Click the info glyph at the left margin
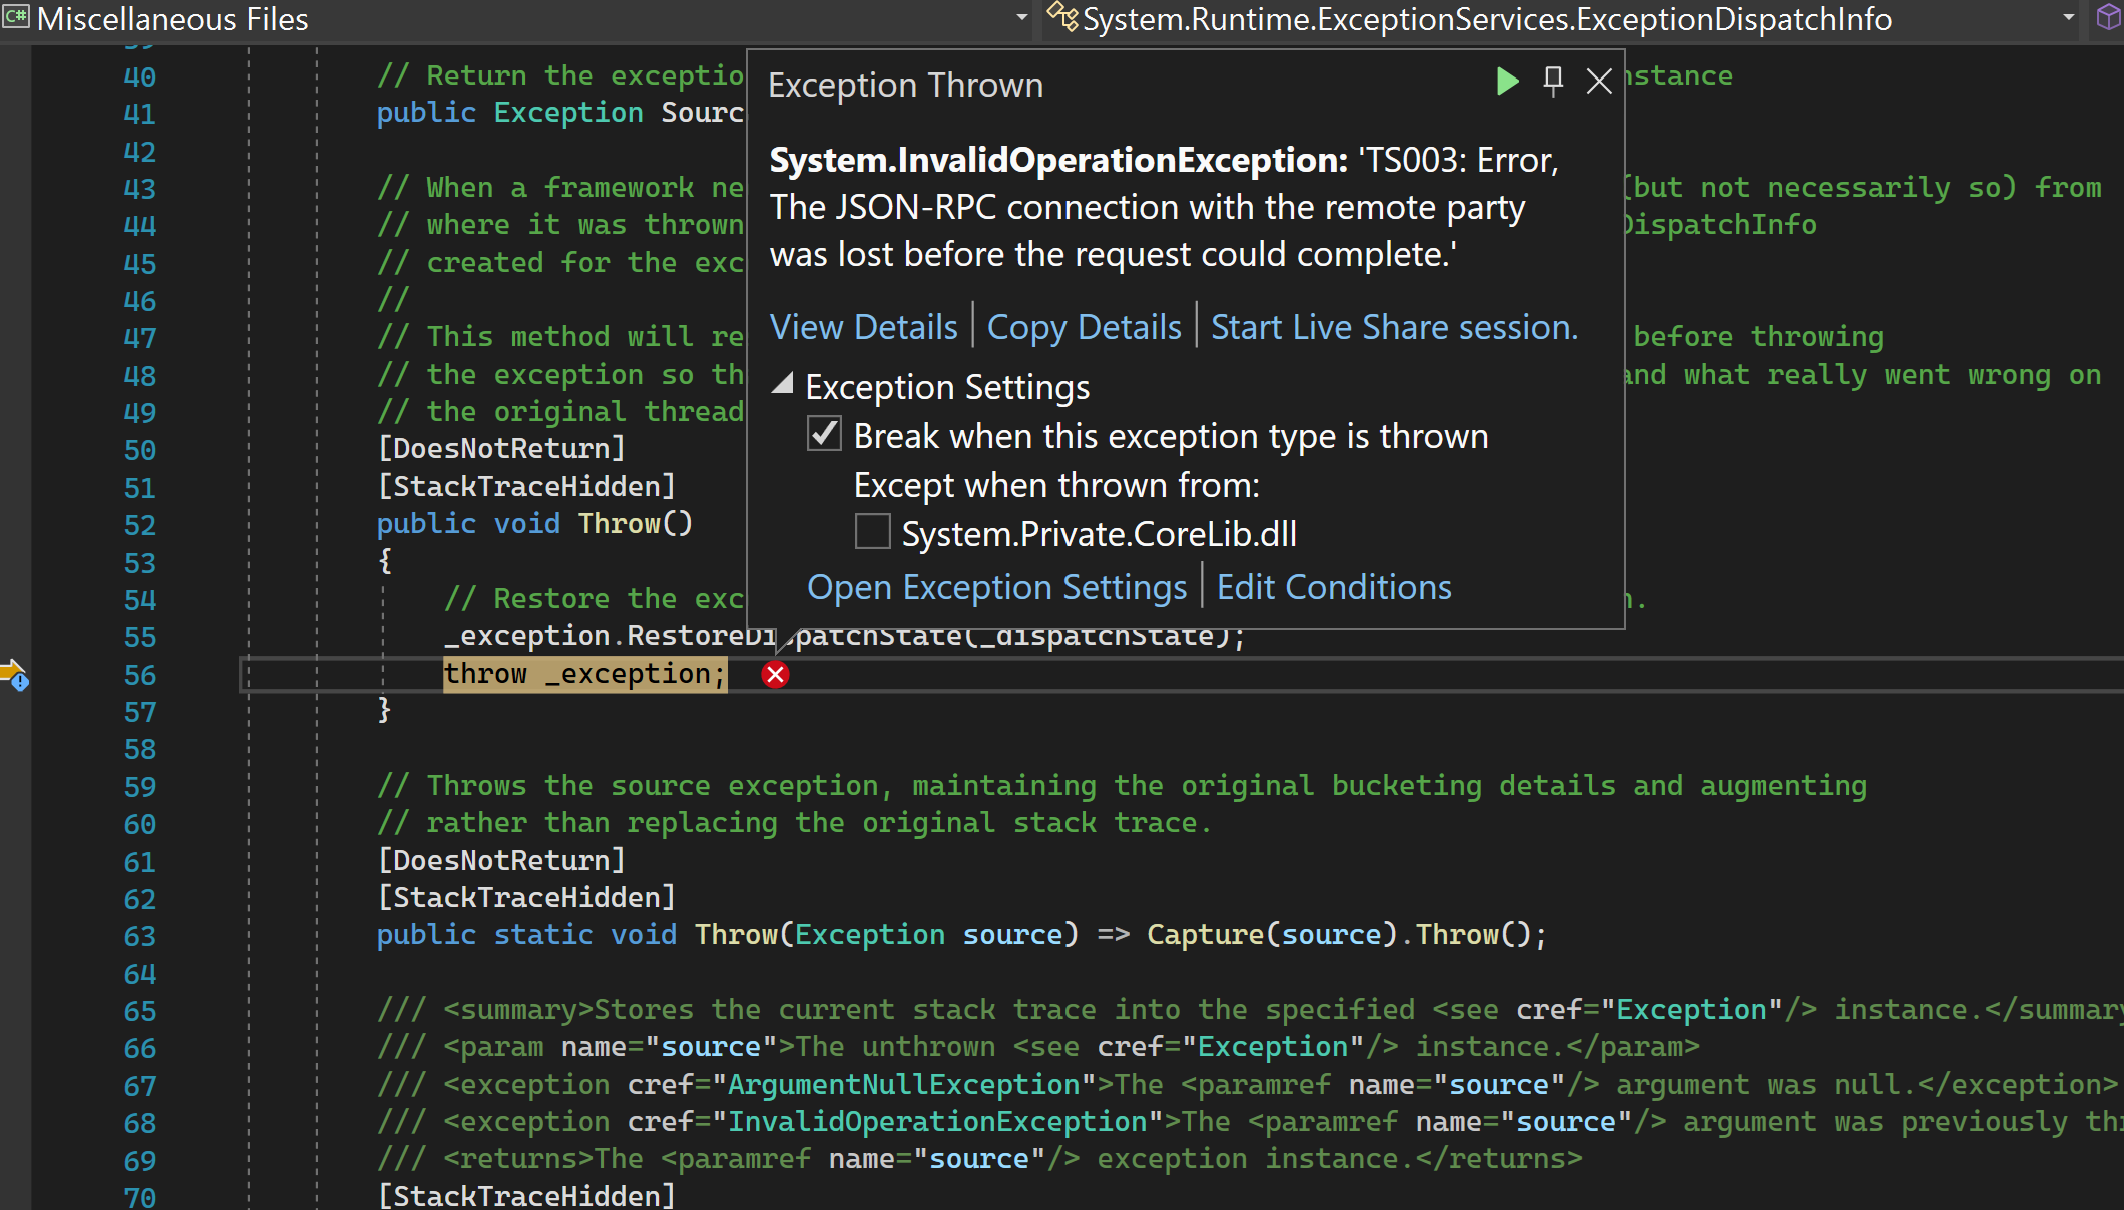Viewport: 2124px width, 1210px height. point(20,682)
